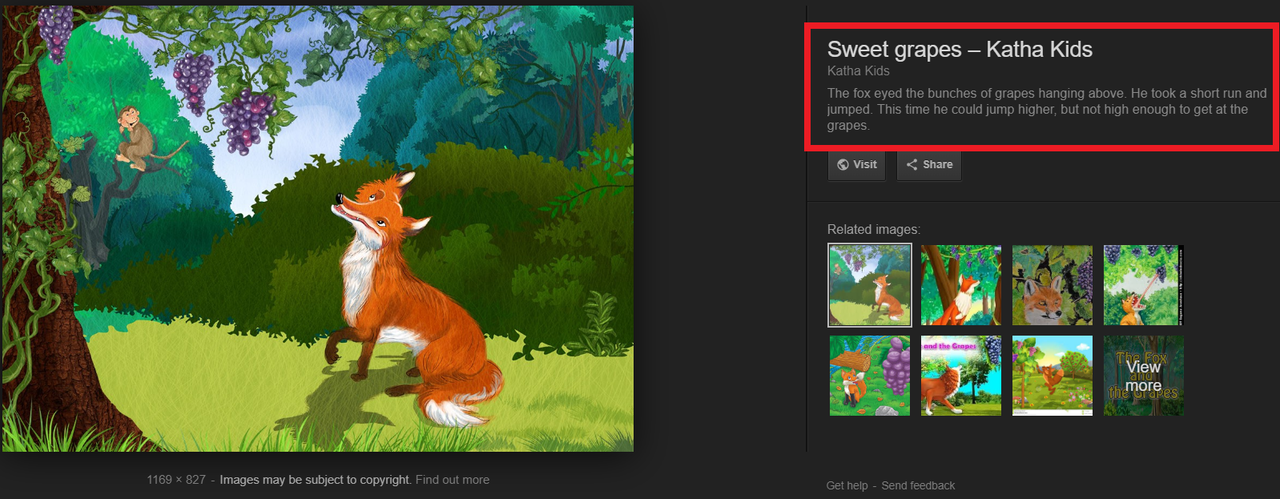Click the 'Related images:' heading
Screen dimensions: 1280x499
[x=874, y=229]
